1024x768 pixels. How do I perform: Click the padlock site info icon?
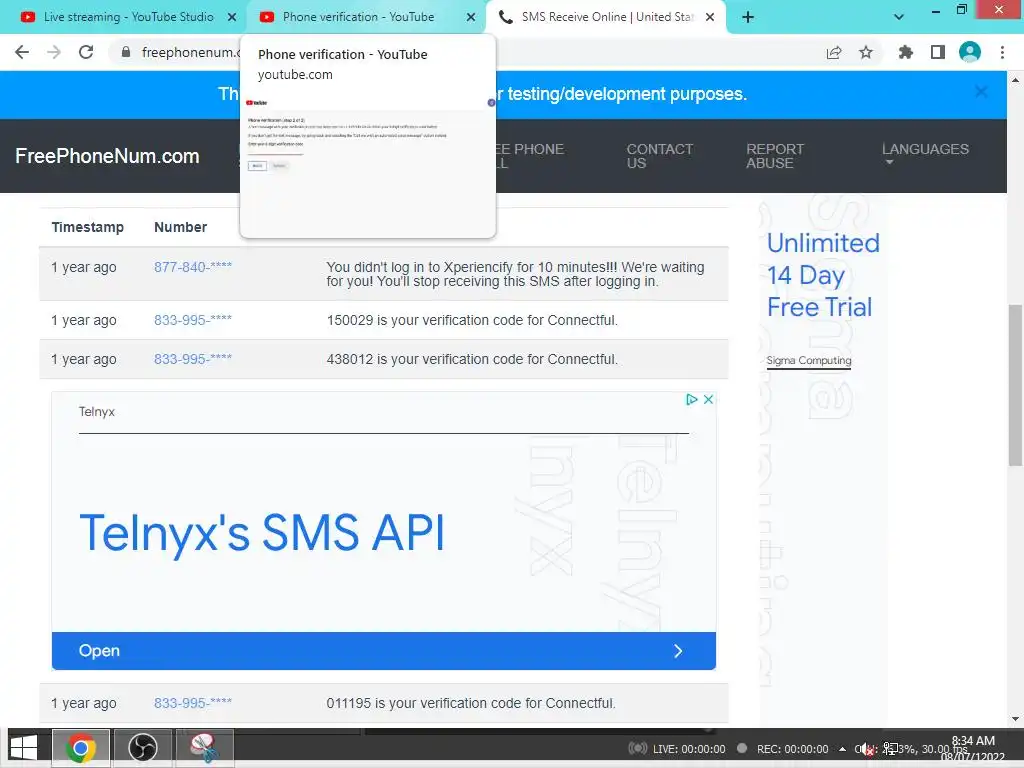[126, 52]
